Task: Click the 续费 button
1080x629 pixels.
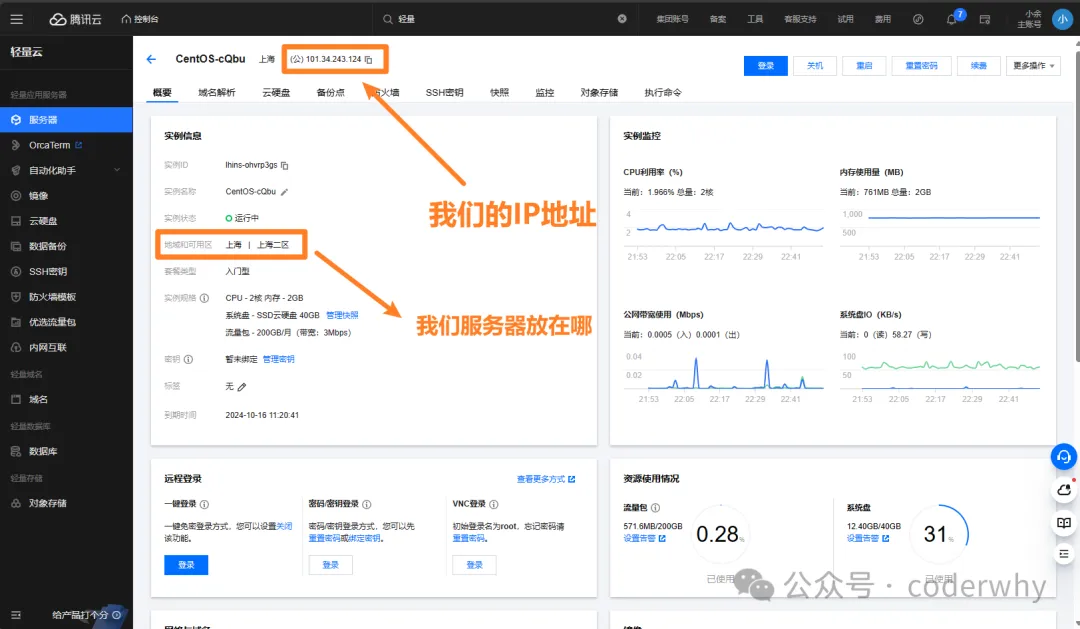Action: click(978, 65)
